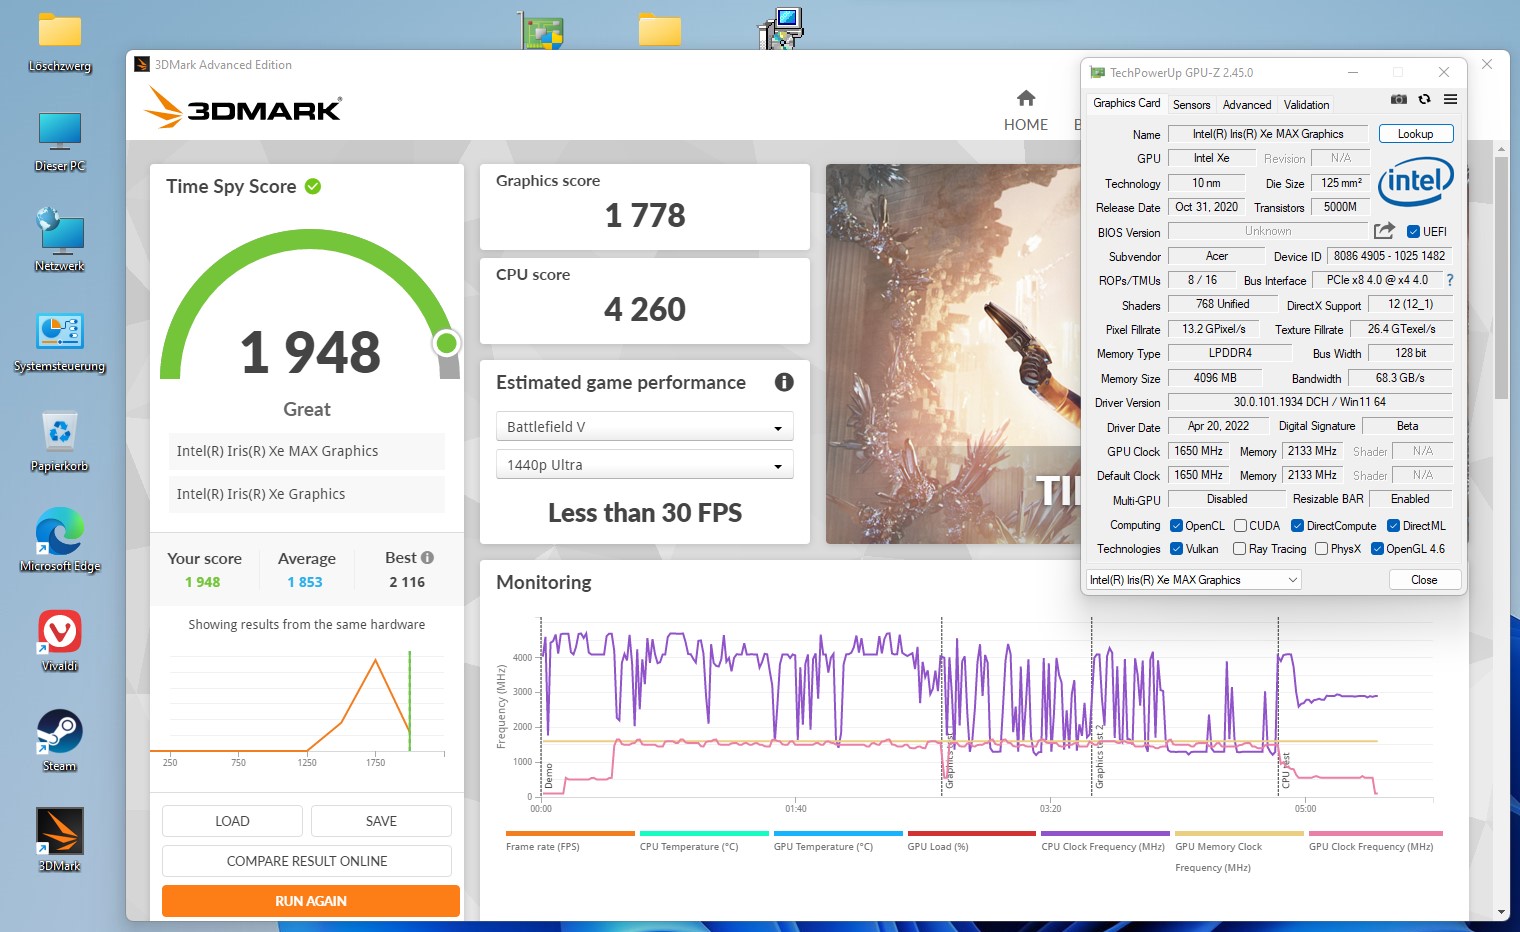Click the GPU Load (%) legend color

point(971,833)
